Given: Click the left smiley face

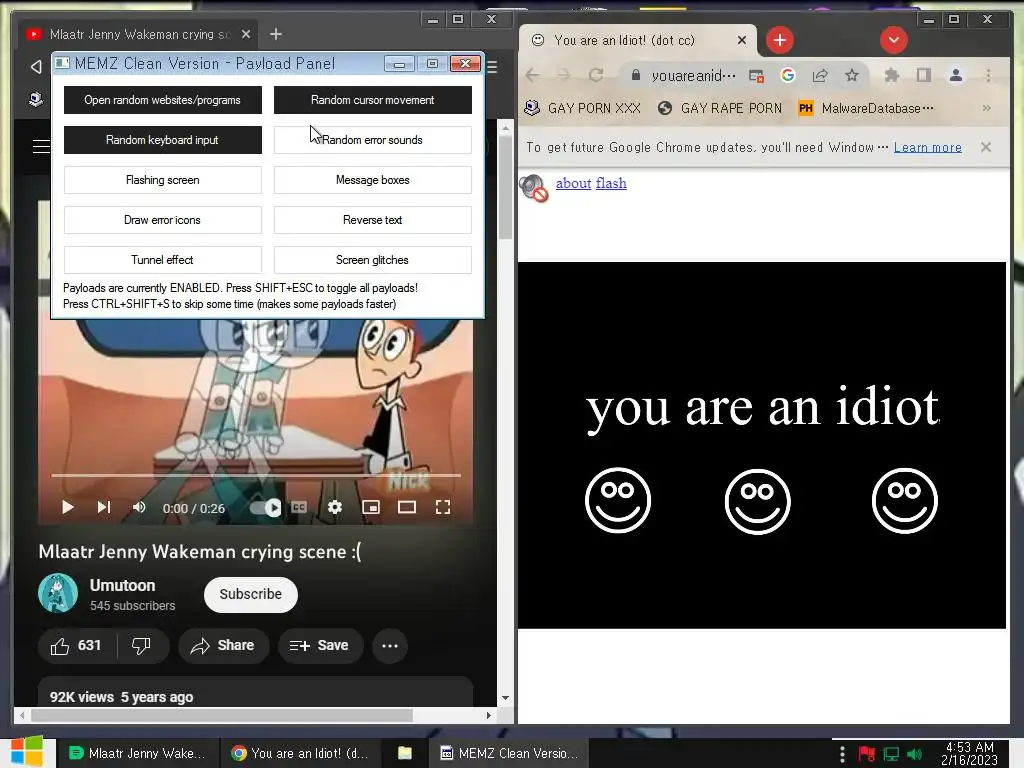Looking at the screenshot, I should click(618, 501).
